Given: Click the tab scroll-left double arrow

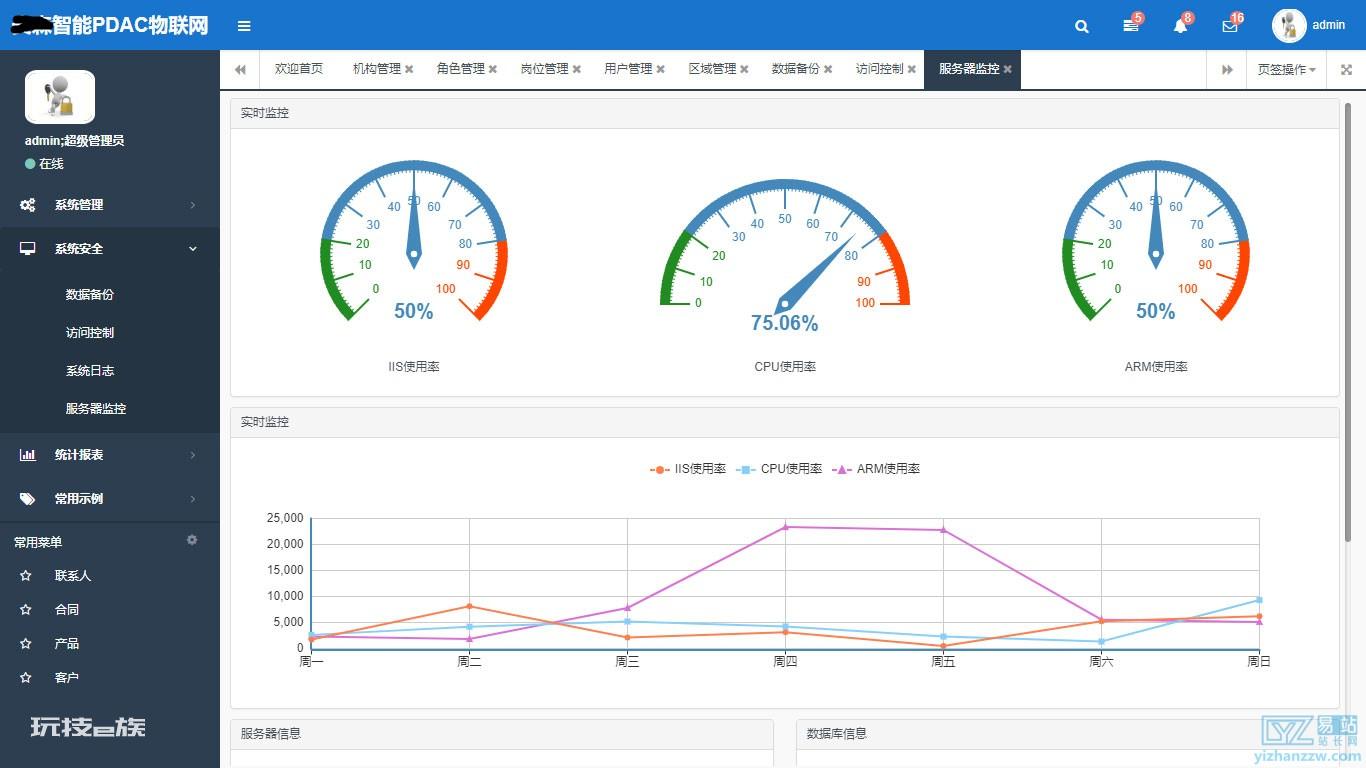Looking at the screenshot, I should pos(240,69).
